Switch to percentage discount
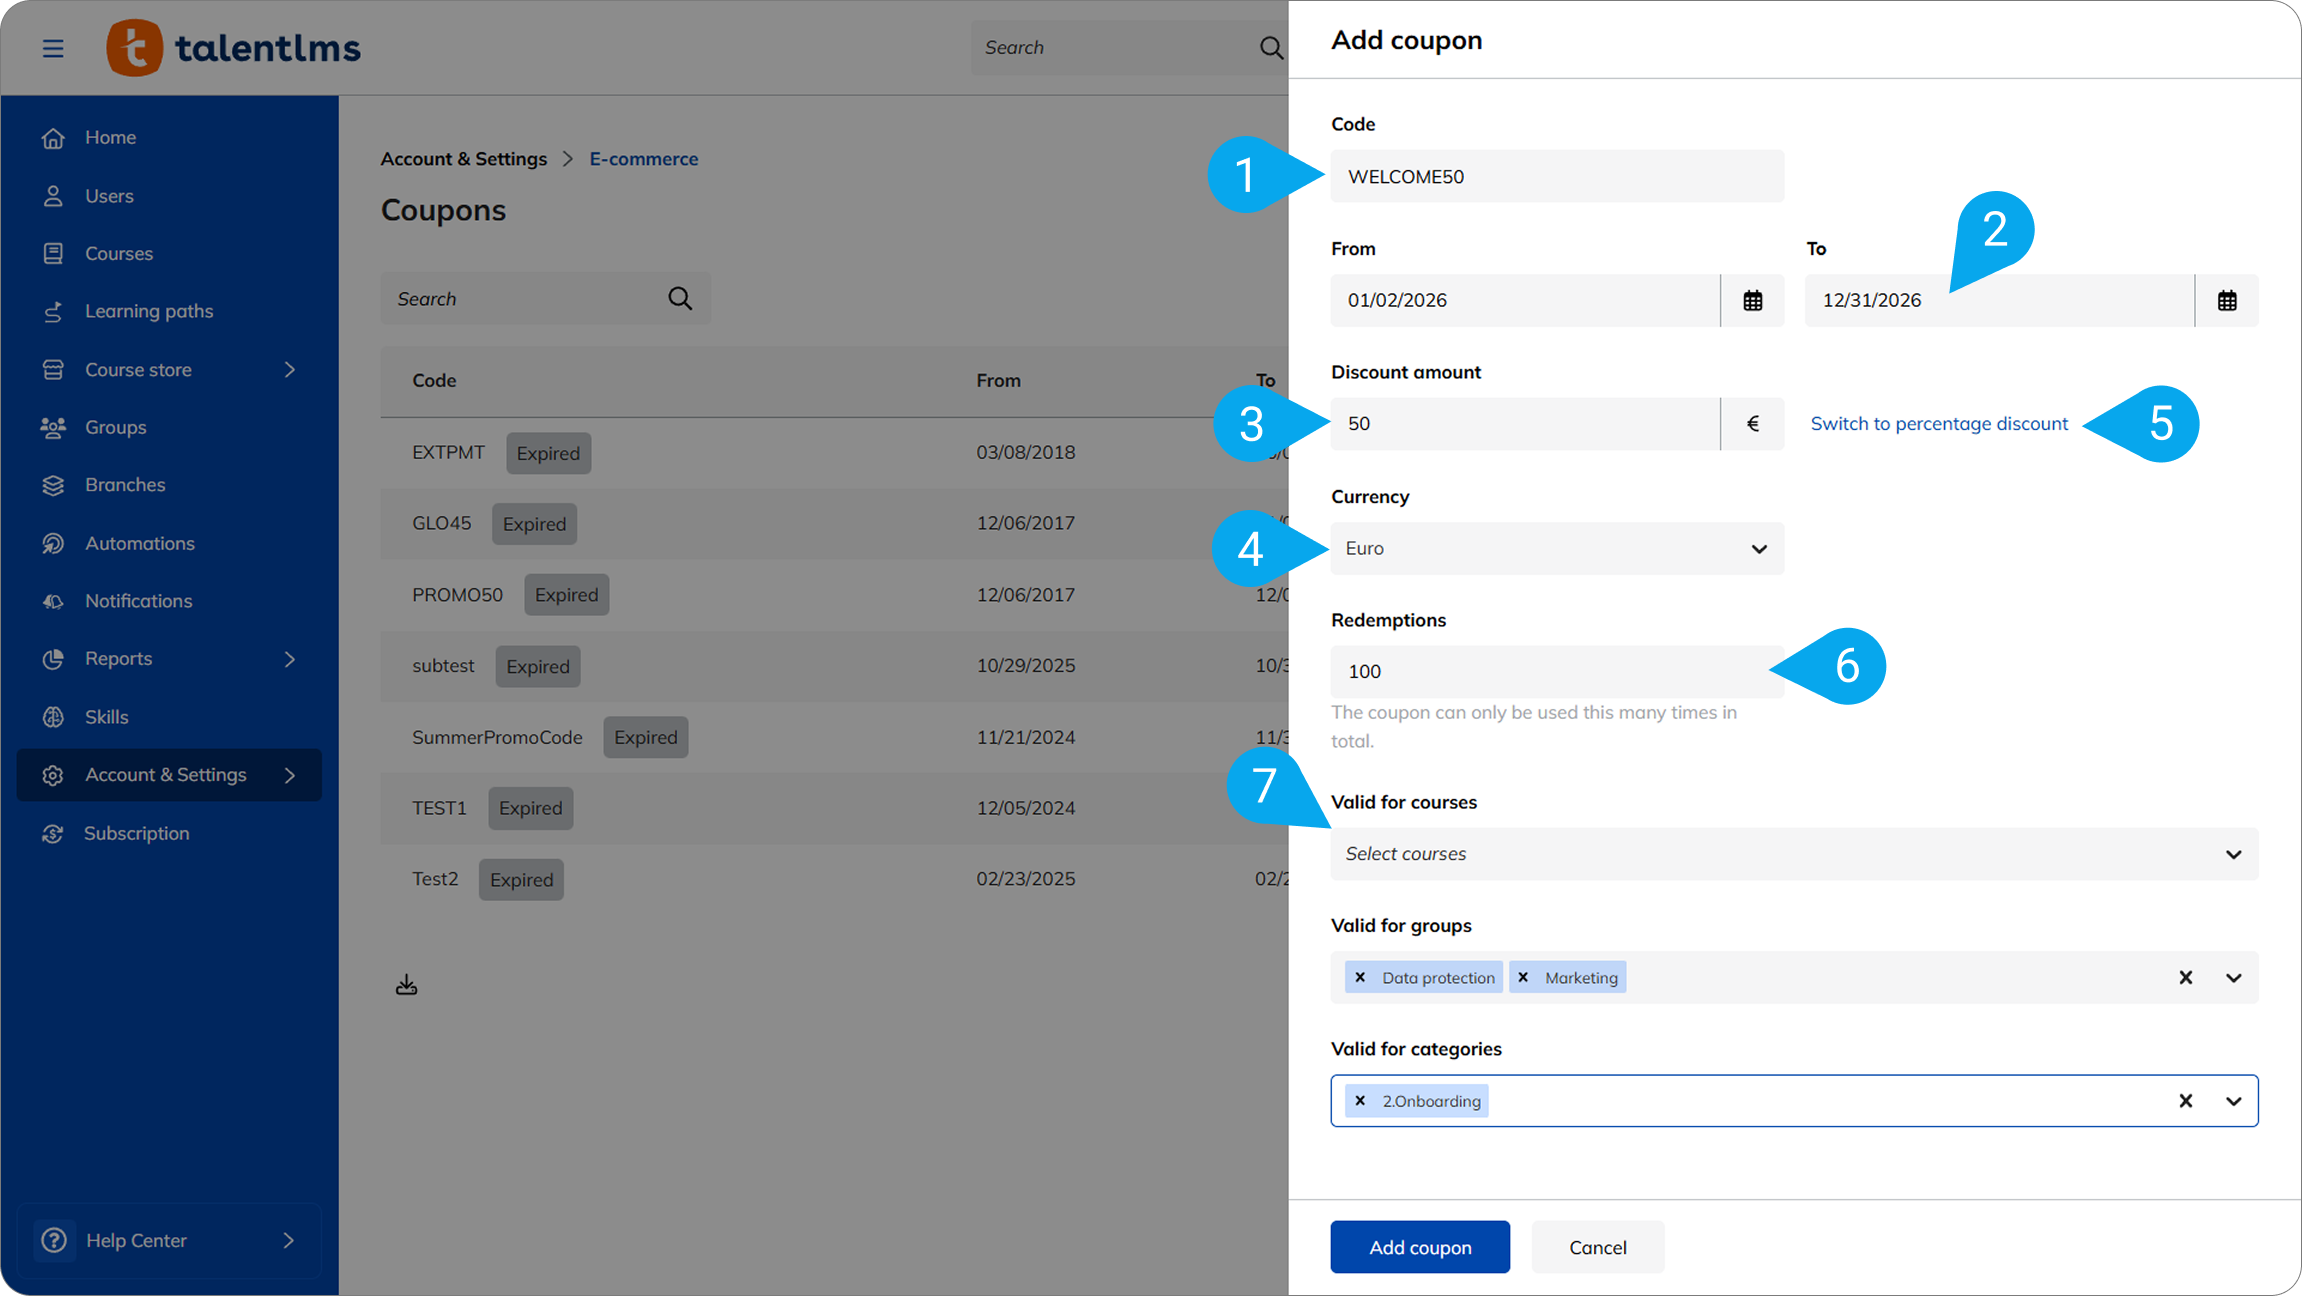Screen dimensions: 2302x1296 (1938, 423)
